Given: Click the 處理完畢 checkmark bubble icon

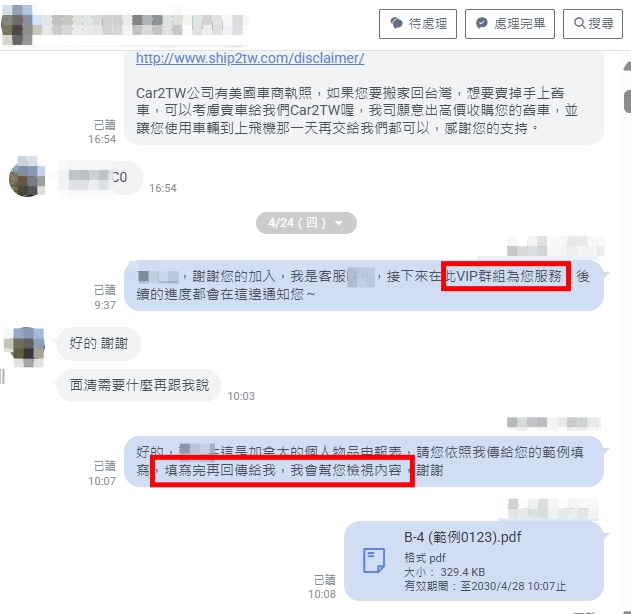Looking at the screenshot, I should 481,23.
